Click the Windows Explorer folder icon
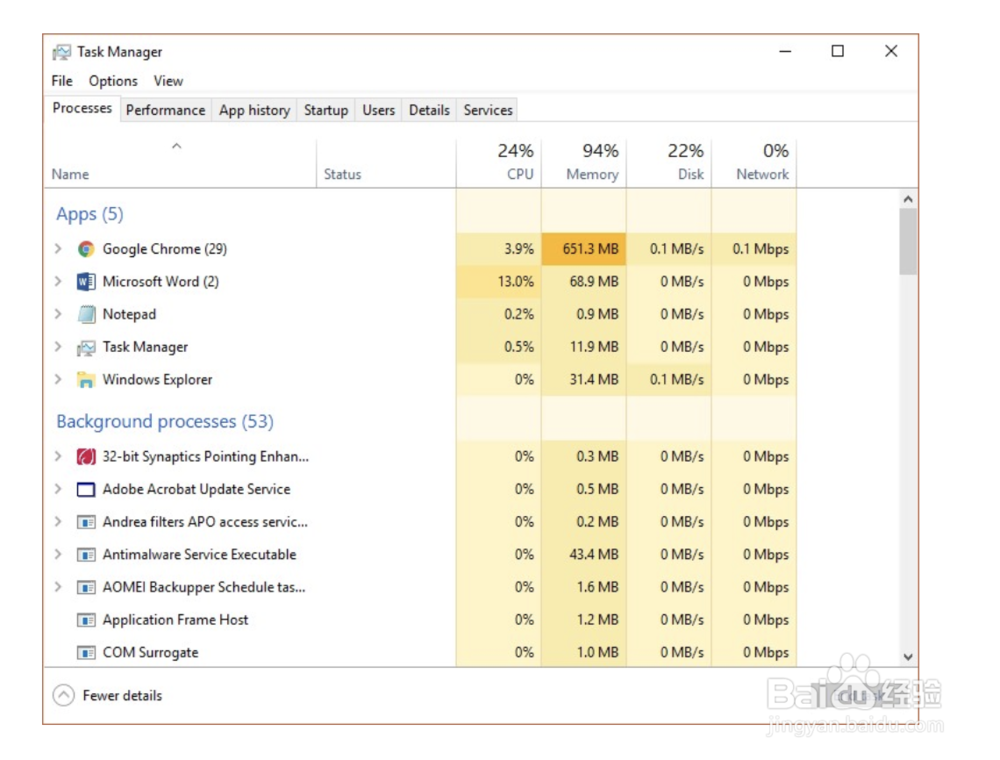The image size is (1000, 760). (x=86, y=380)
